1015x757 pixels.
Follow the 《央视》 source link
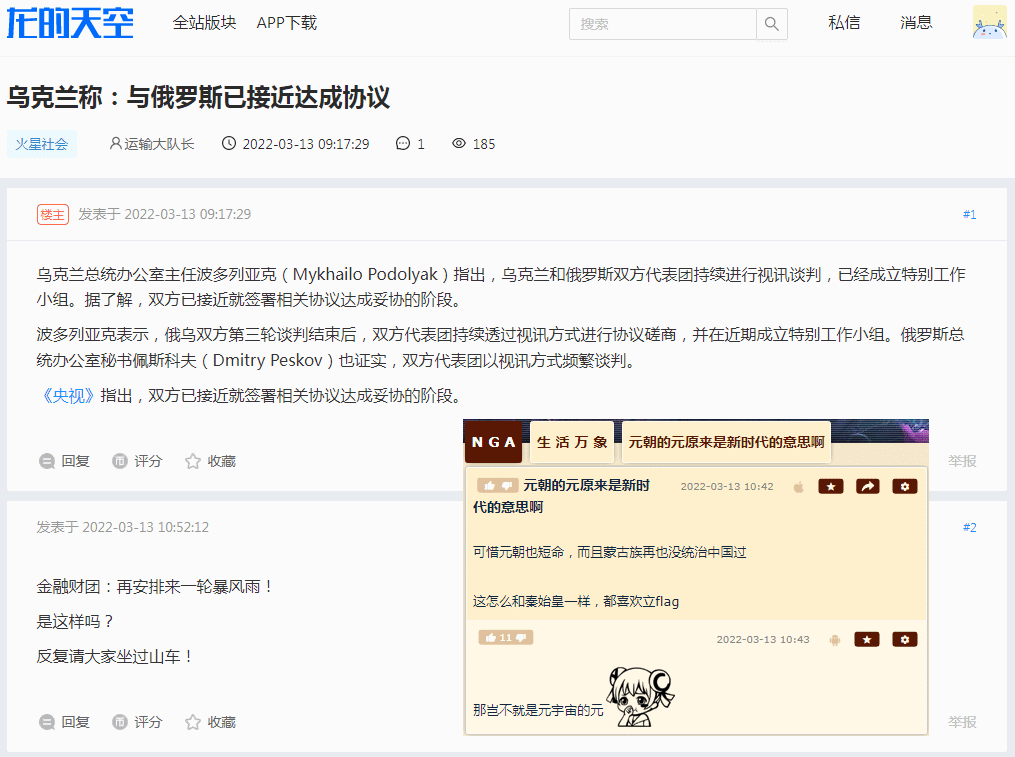click(x=68, y=395)
